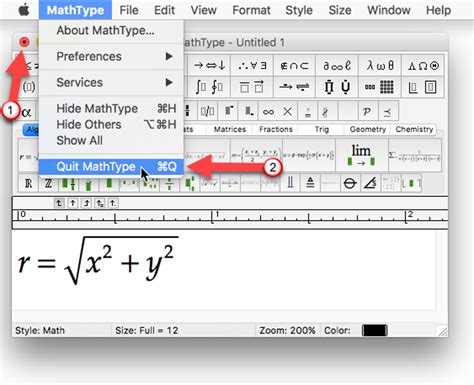Switch to the Fractions tab
The image size is (474, 385).
tap(276, 129)
